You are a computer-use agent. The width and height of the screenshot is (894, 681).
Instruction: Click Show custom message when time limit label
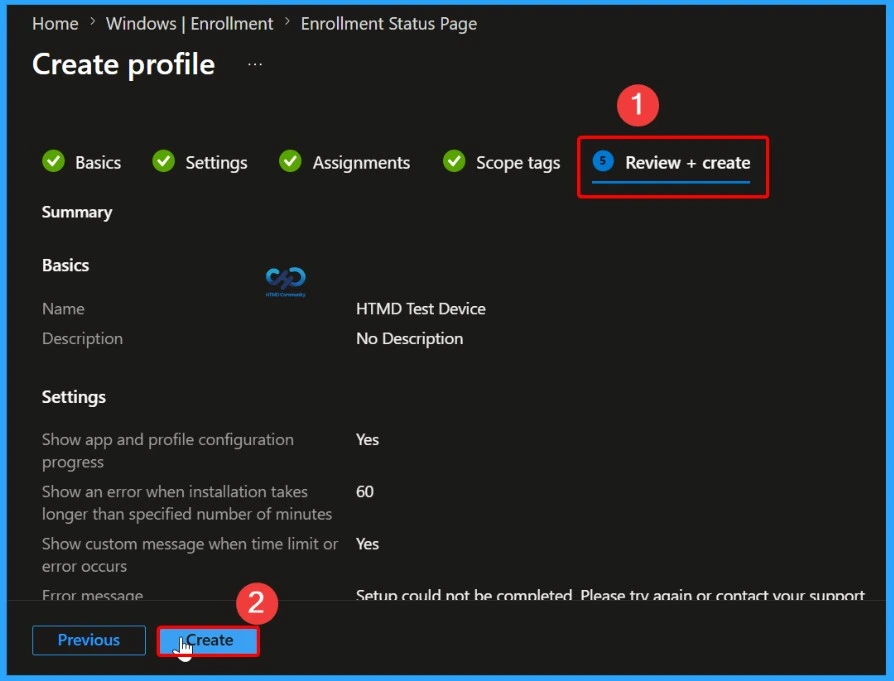190,555
